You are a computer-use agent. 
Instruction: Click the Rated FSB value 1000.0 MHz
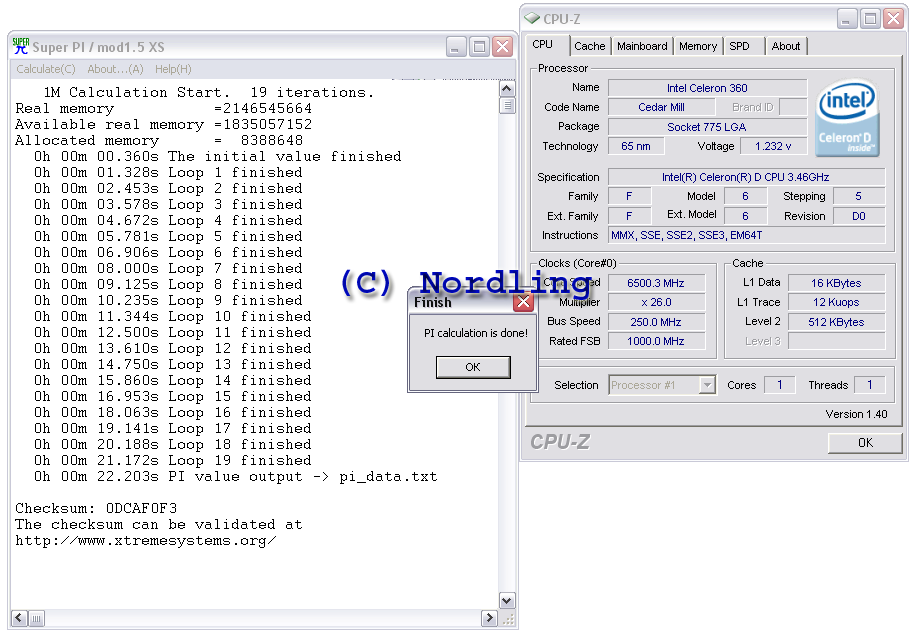click(x=656, y=341)
